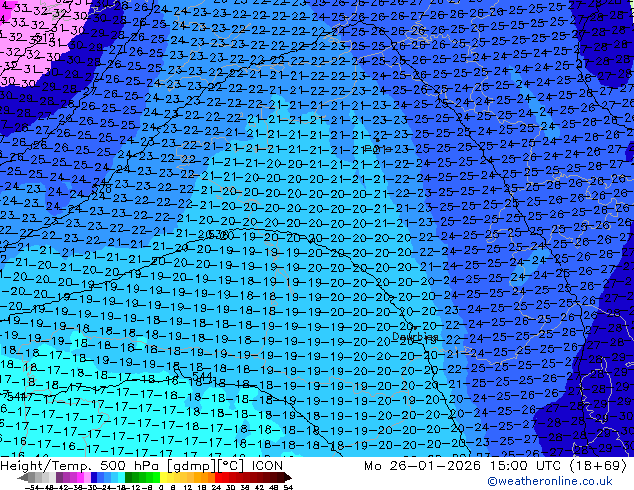Click the cyan swatch in the color scale

pyautogui.click(x=121, y=477)
